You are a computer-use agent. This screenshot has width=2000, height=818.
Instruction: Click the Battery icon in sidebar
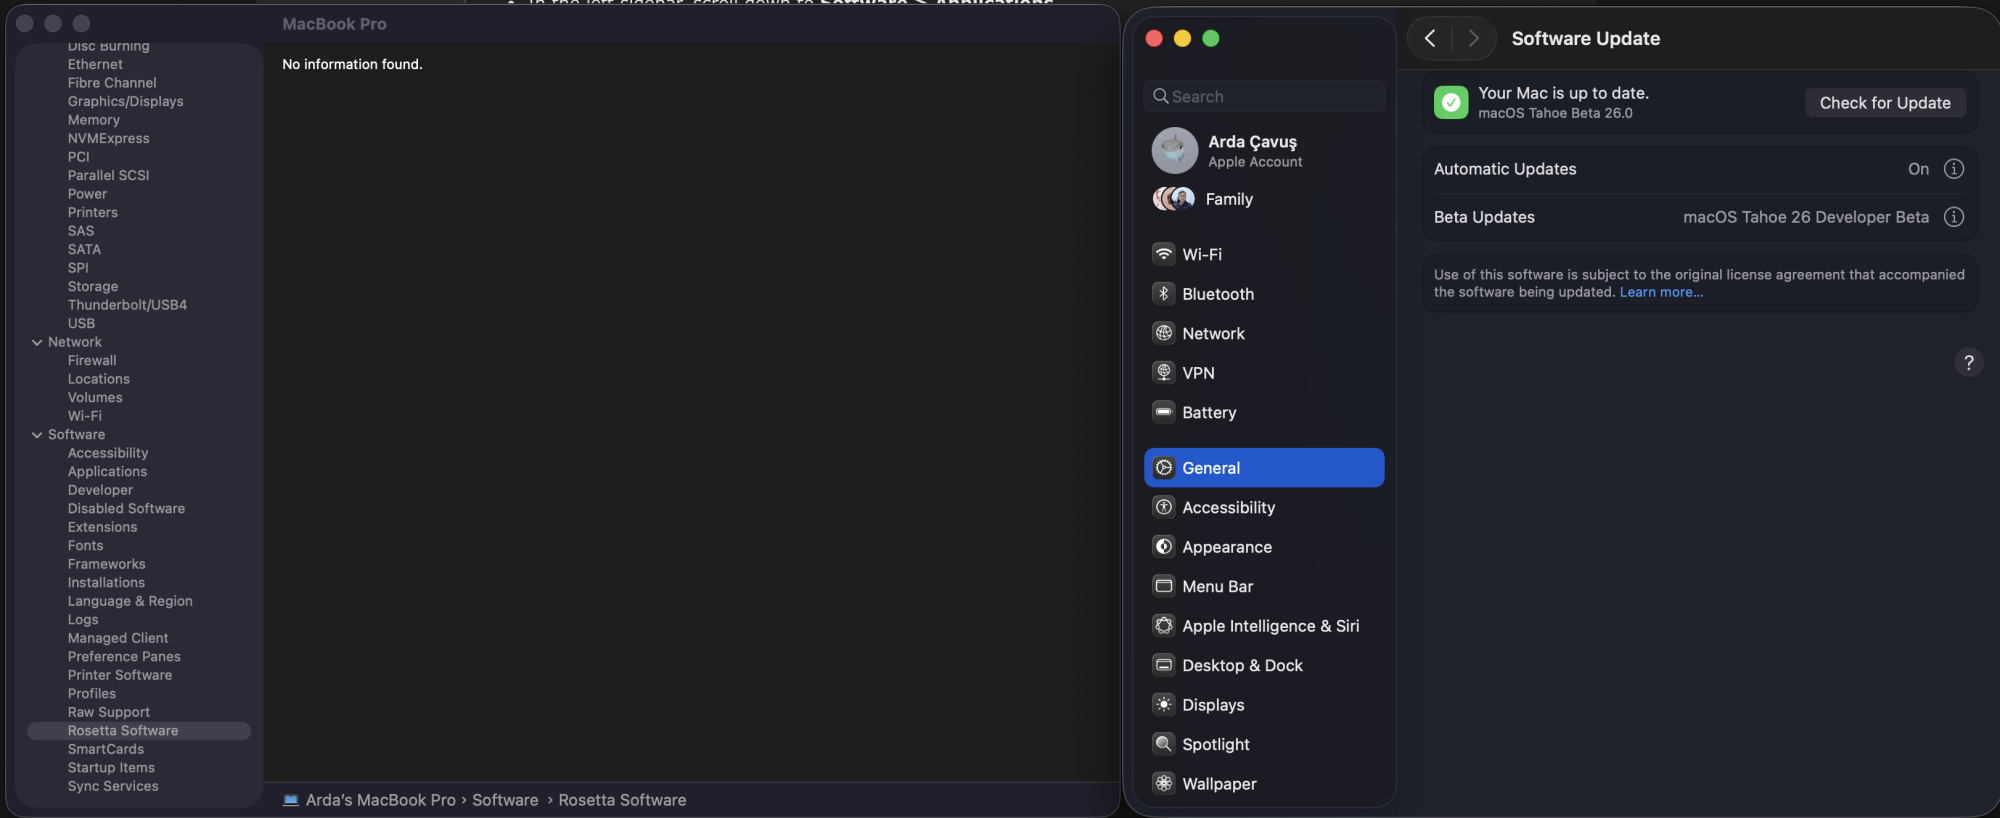pos(1163,412)
